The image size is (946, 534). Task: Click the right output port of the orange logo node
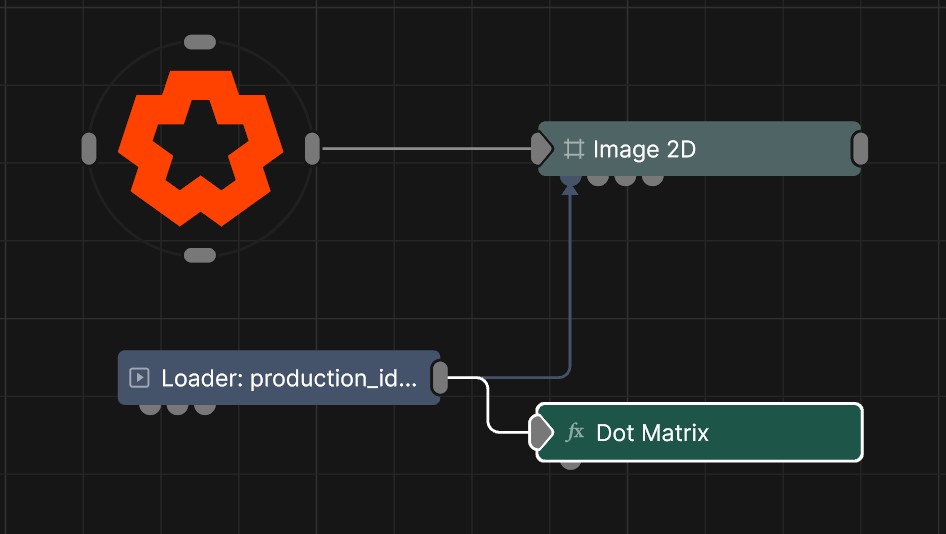[312, 148]
